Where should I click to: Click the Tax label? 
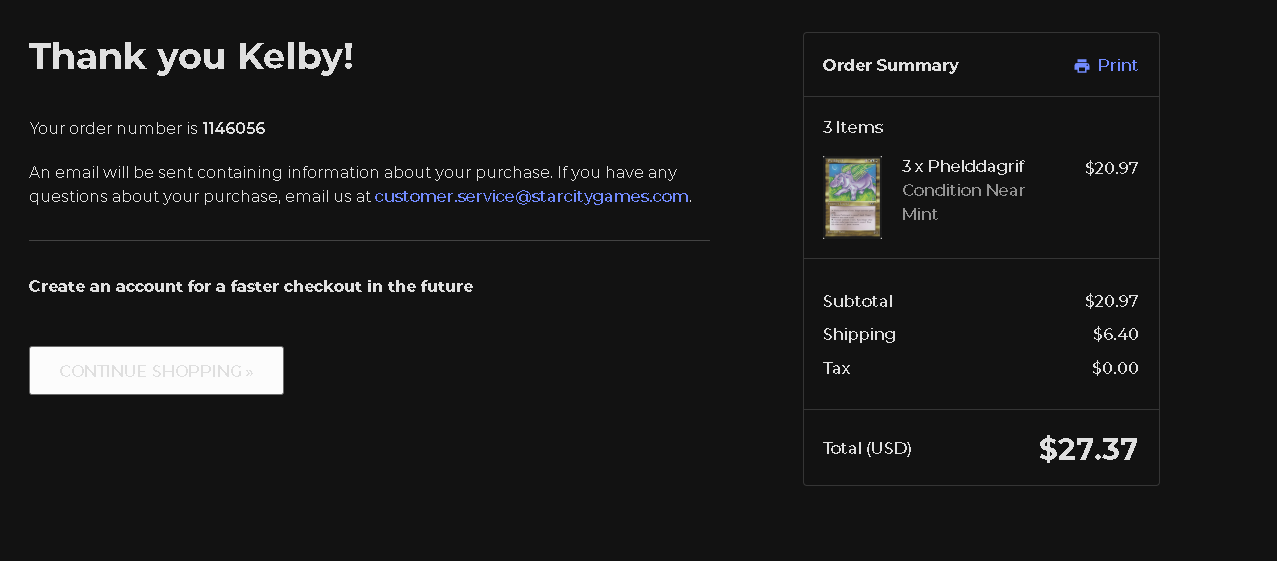click(x=836, y=368)
